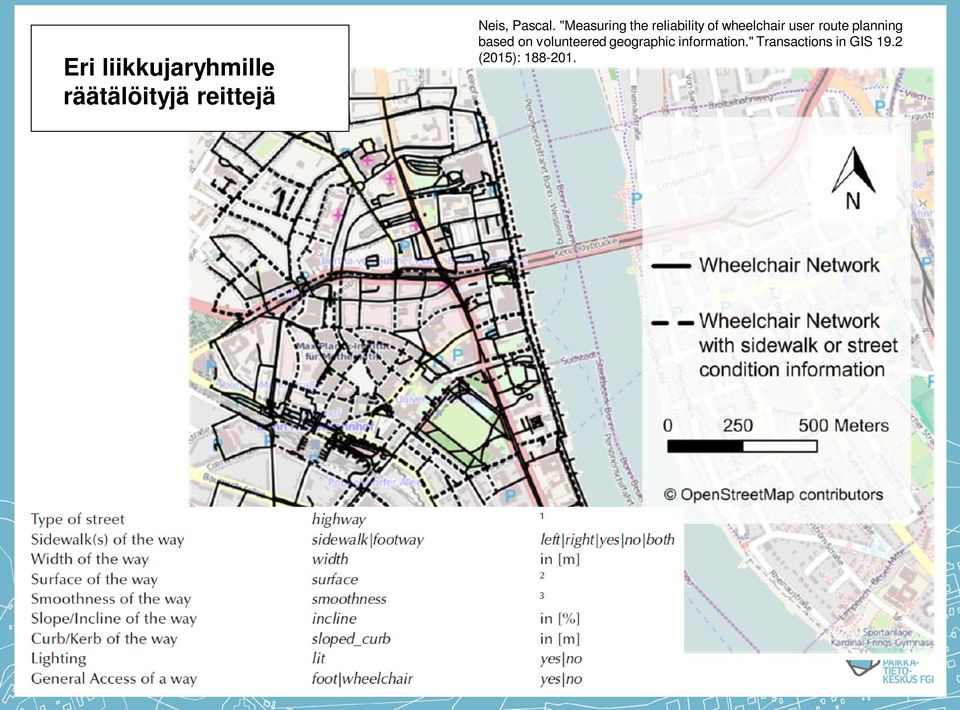The image size is (960, 710).
Task: Click the 'surface' tag in table
Action: (335, 579)
